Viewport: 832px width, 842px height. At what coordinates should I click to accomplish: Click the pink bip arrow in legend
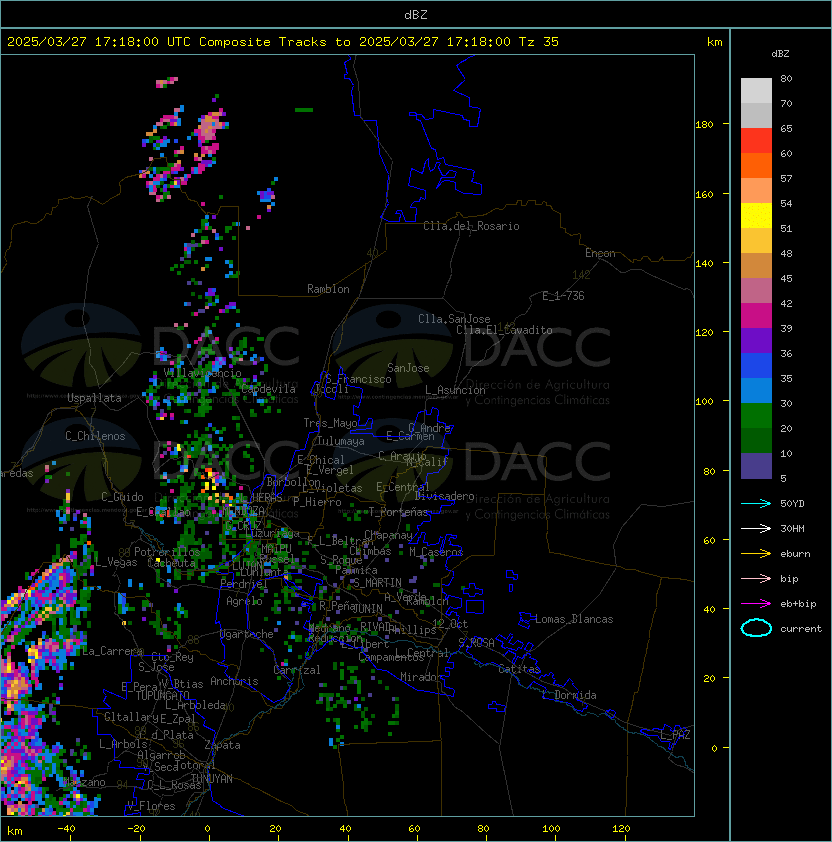coord(756,578)
